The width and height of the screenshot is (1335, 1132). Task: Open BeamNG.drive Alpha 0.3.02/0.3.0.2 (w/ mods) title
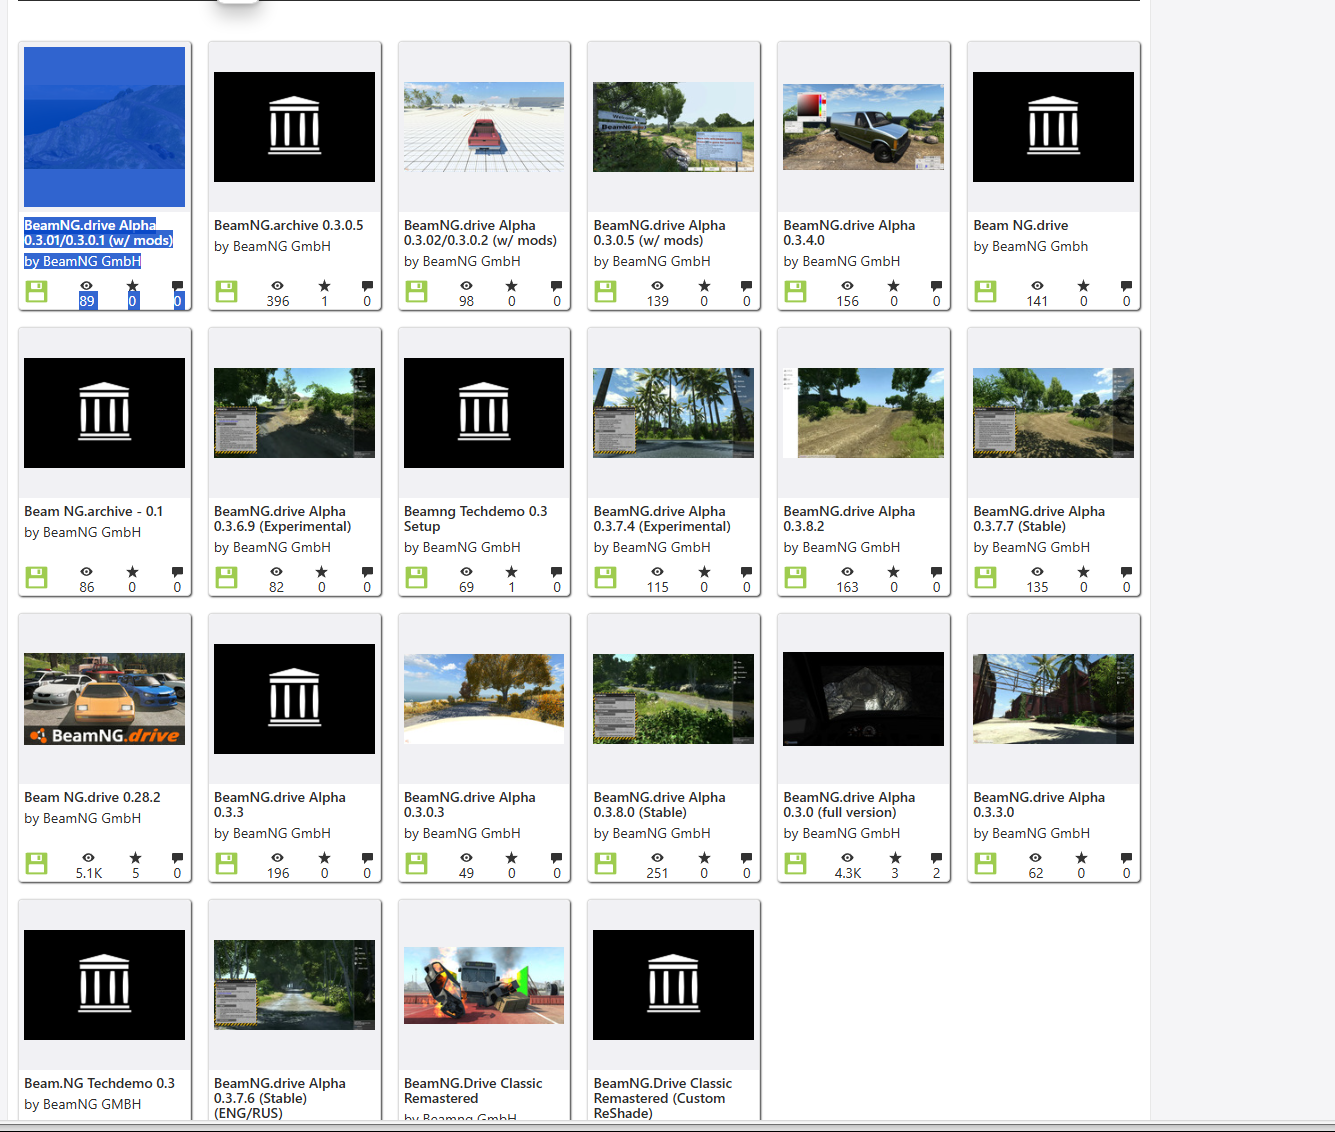(x=480, y=233)
